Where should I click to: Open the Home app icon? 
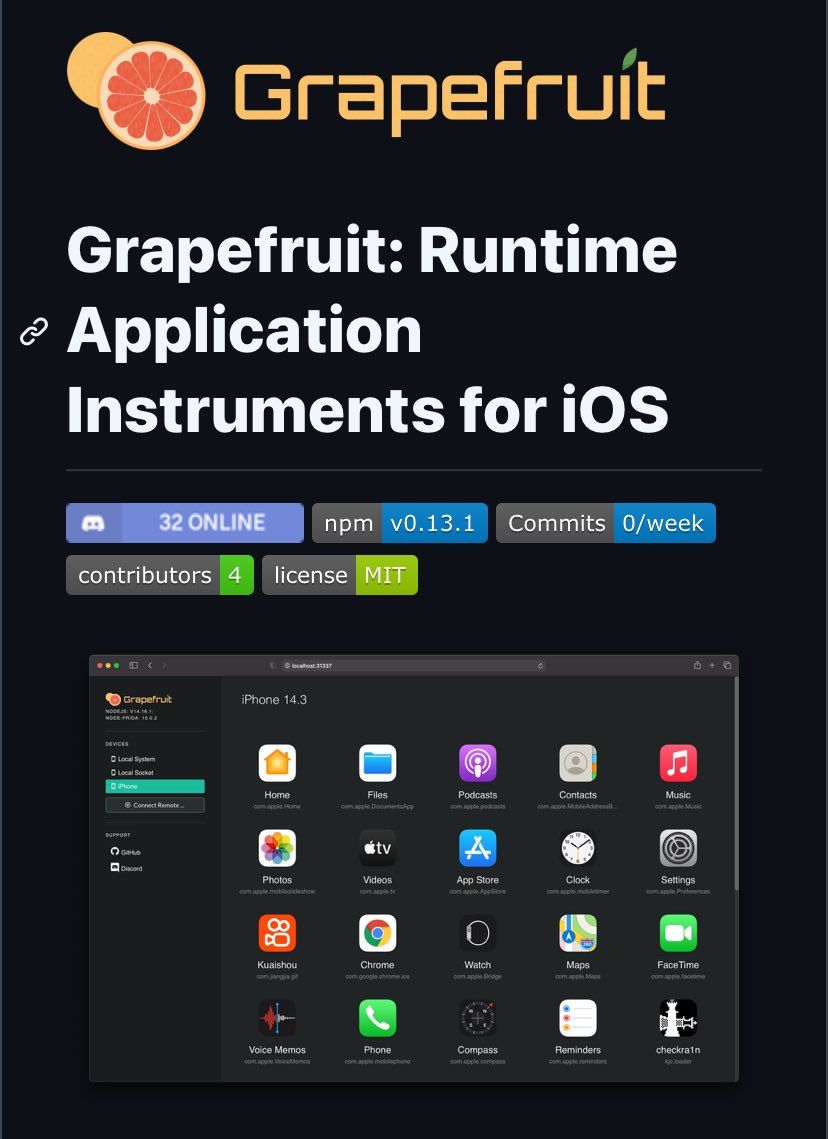tap(277, 763)
